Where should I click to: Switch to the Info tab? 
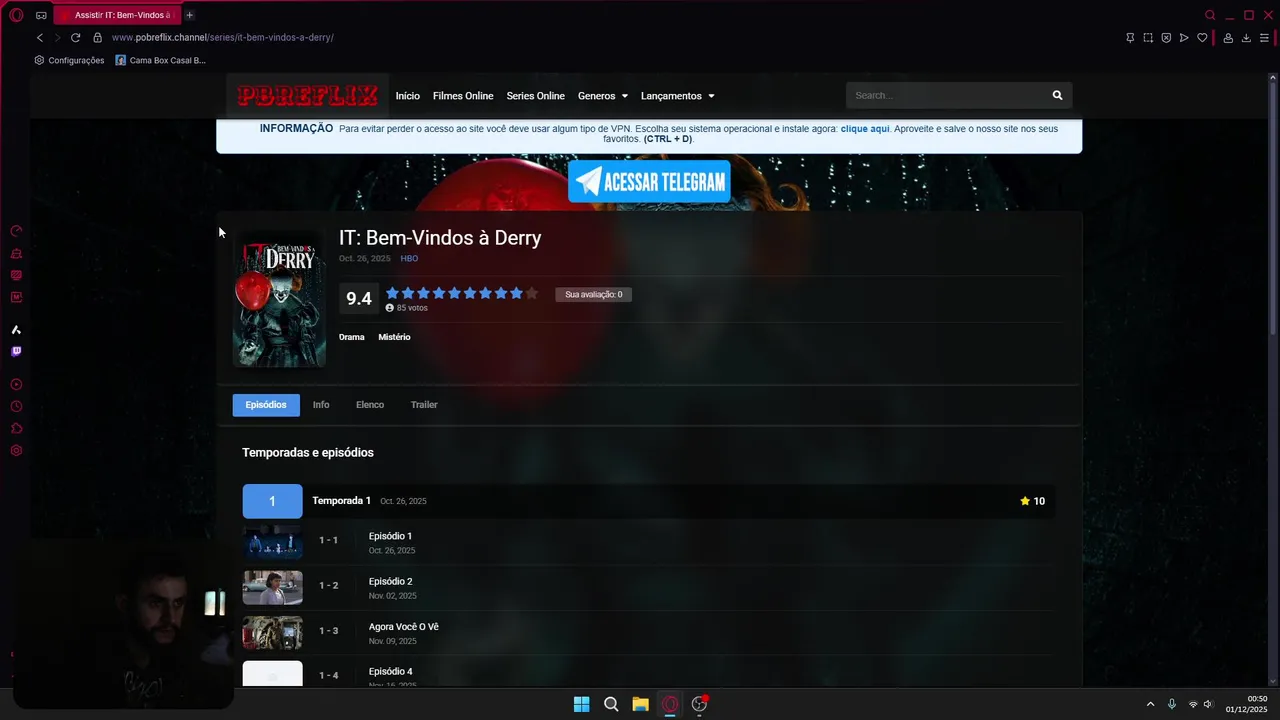pyautogui.click(x=321, y=405)
